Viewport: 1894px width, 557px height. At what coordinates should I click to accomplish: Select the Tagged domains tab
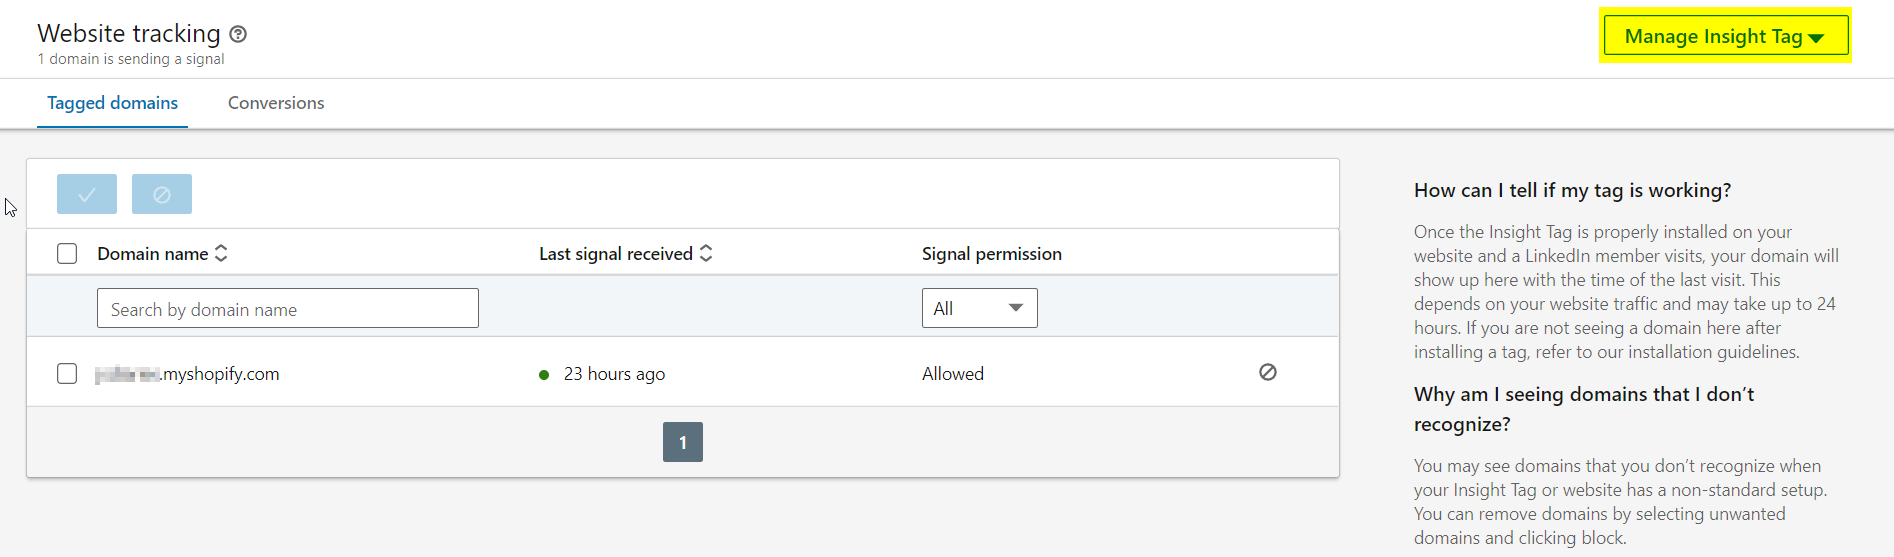(112, 103)
